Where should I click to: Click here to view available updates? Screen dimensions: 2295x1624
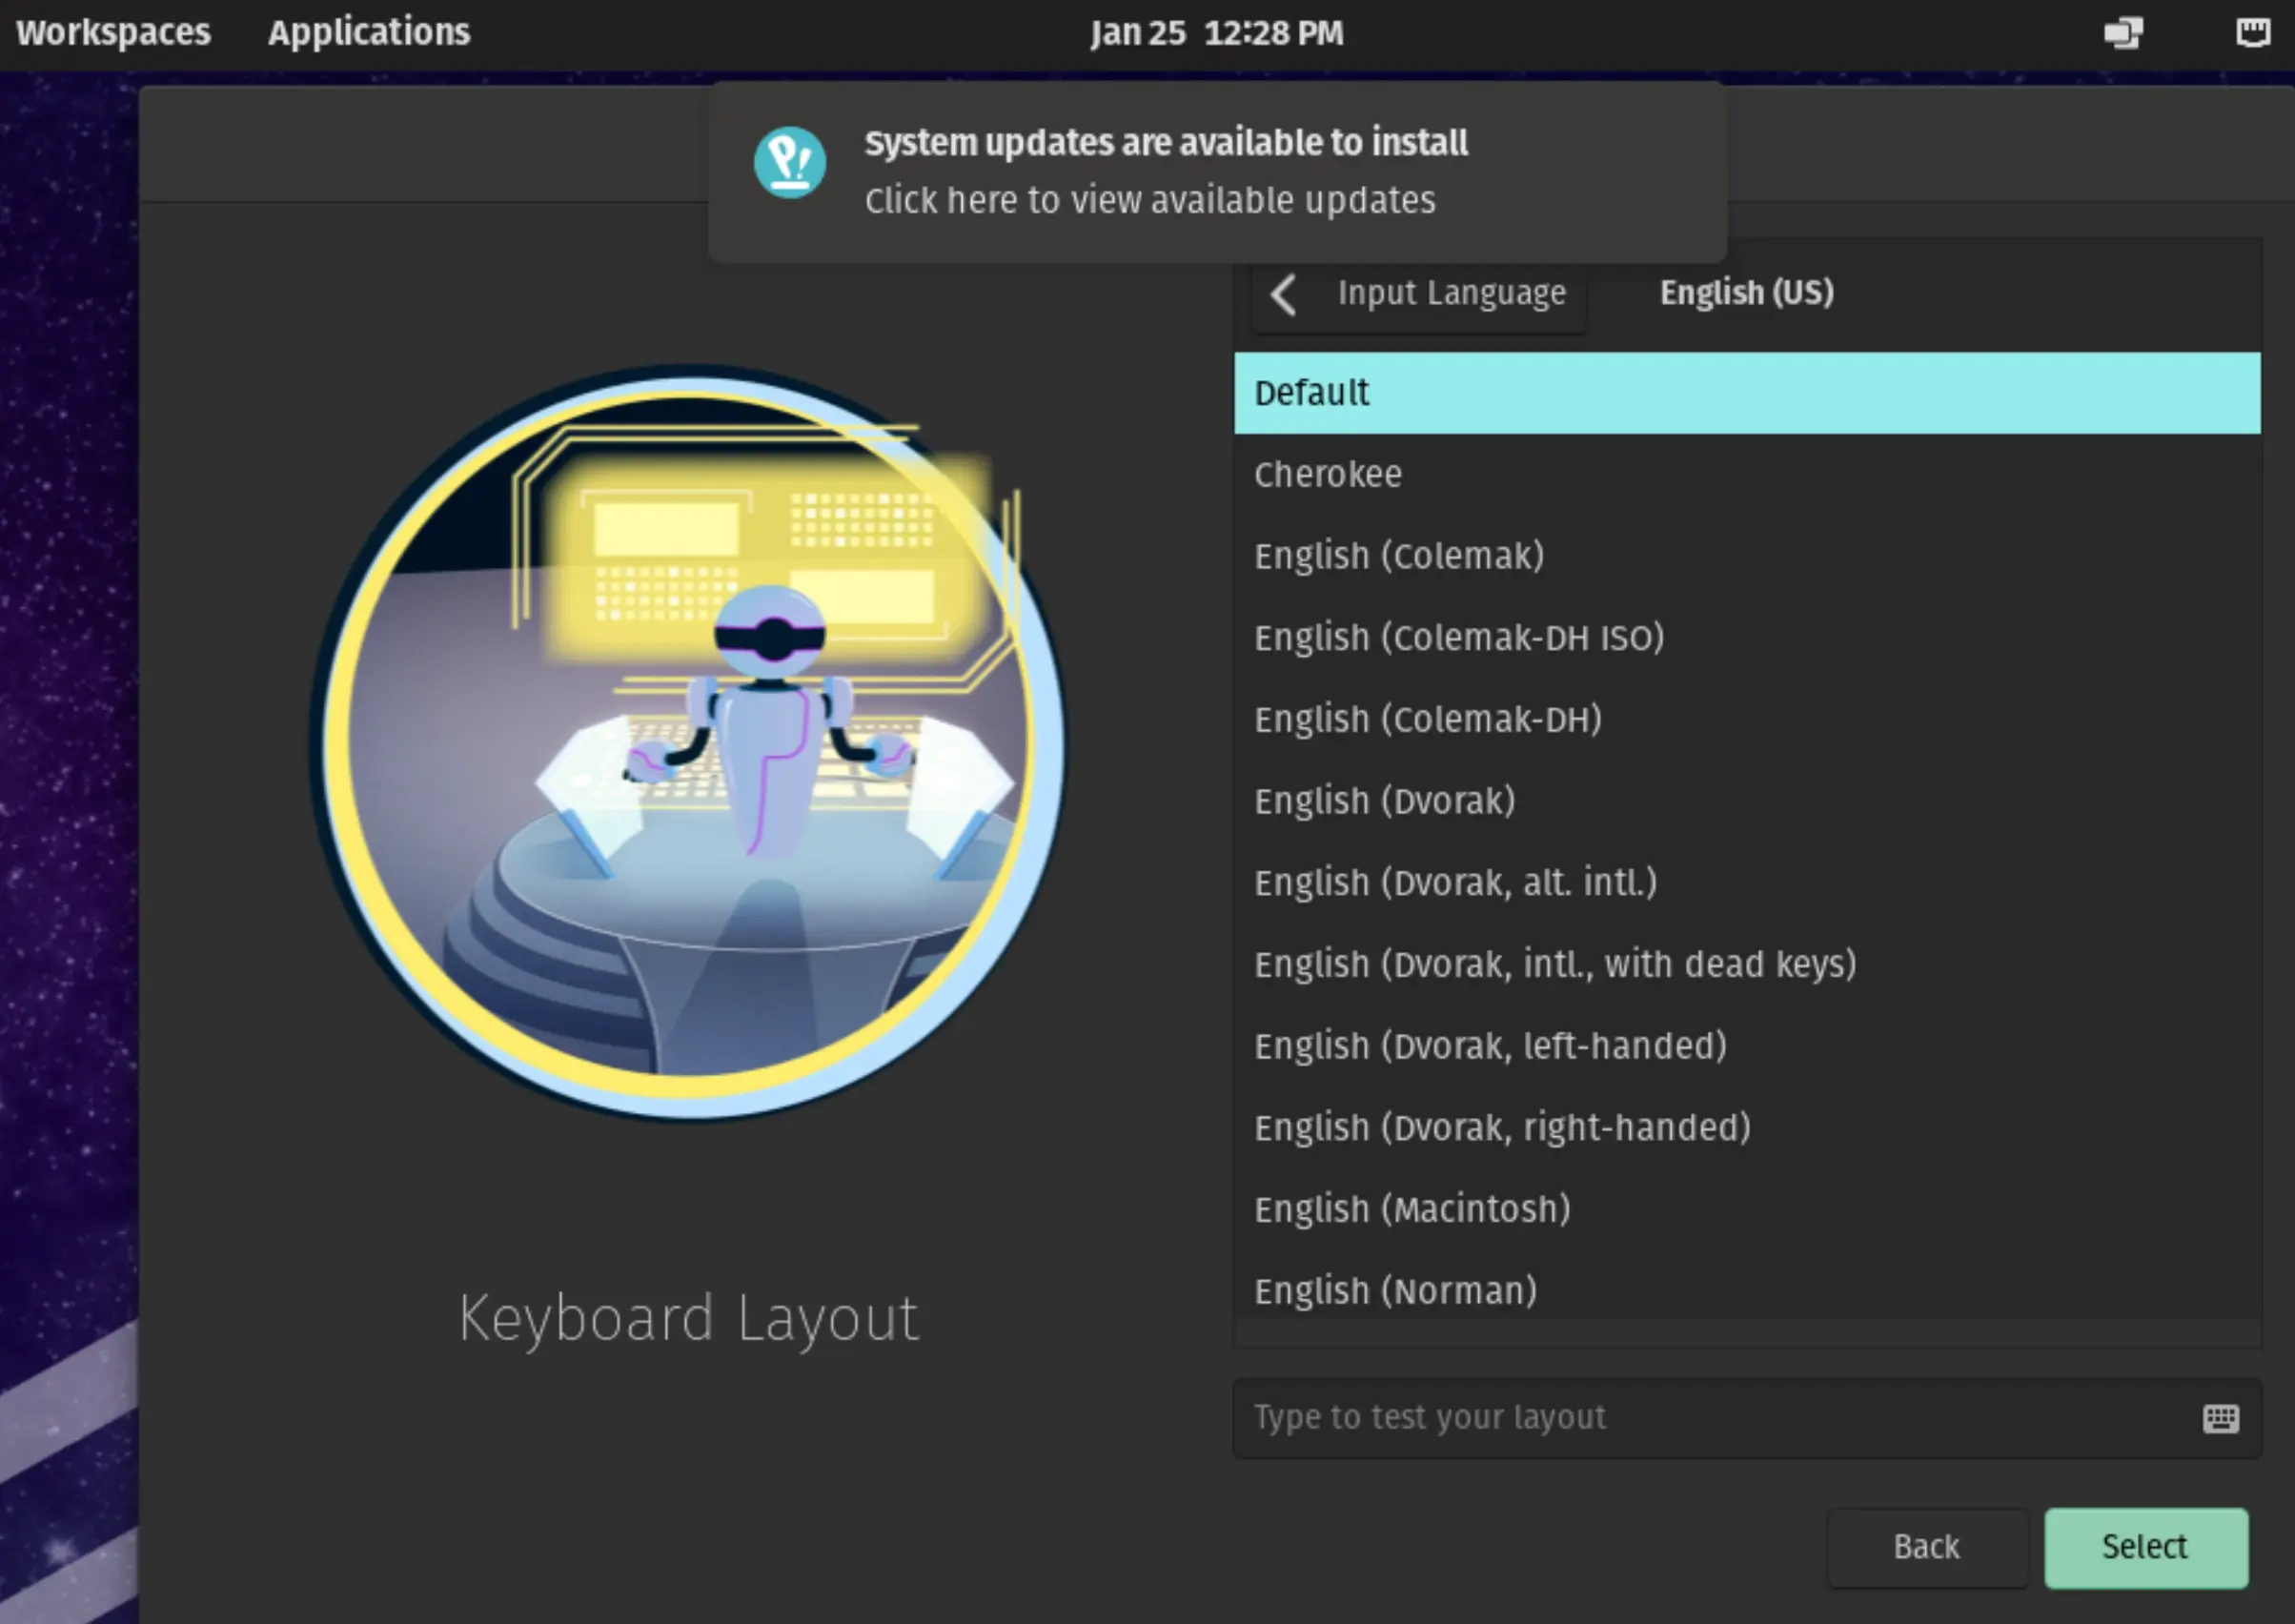click(1150, 200)
